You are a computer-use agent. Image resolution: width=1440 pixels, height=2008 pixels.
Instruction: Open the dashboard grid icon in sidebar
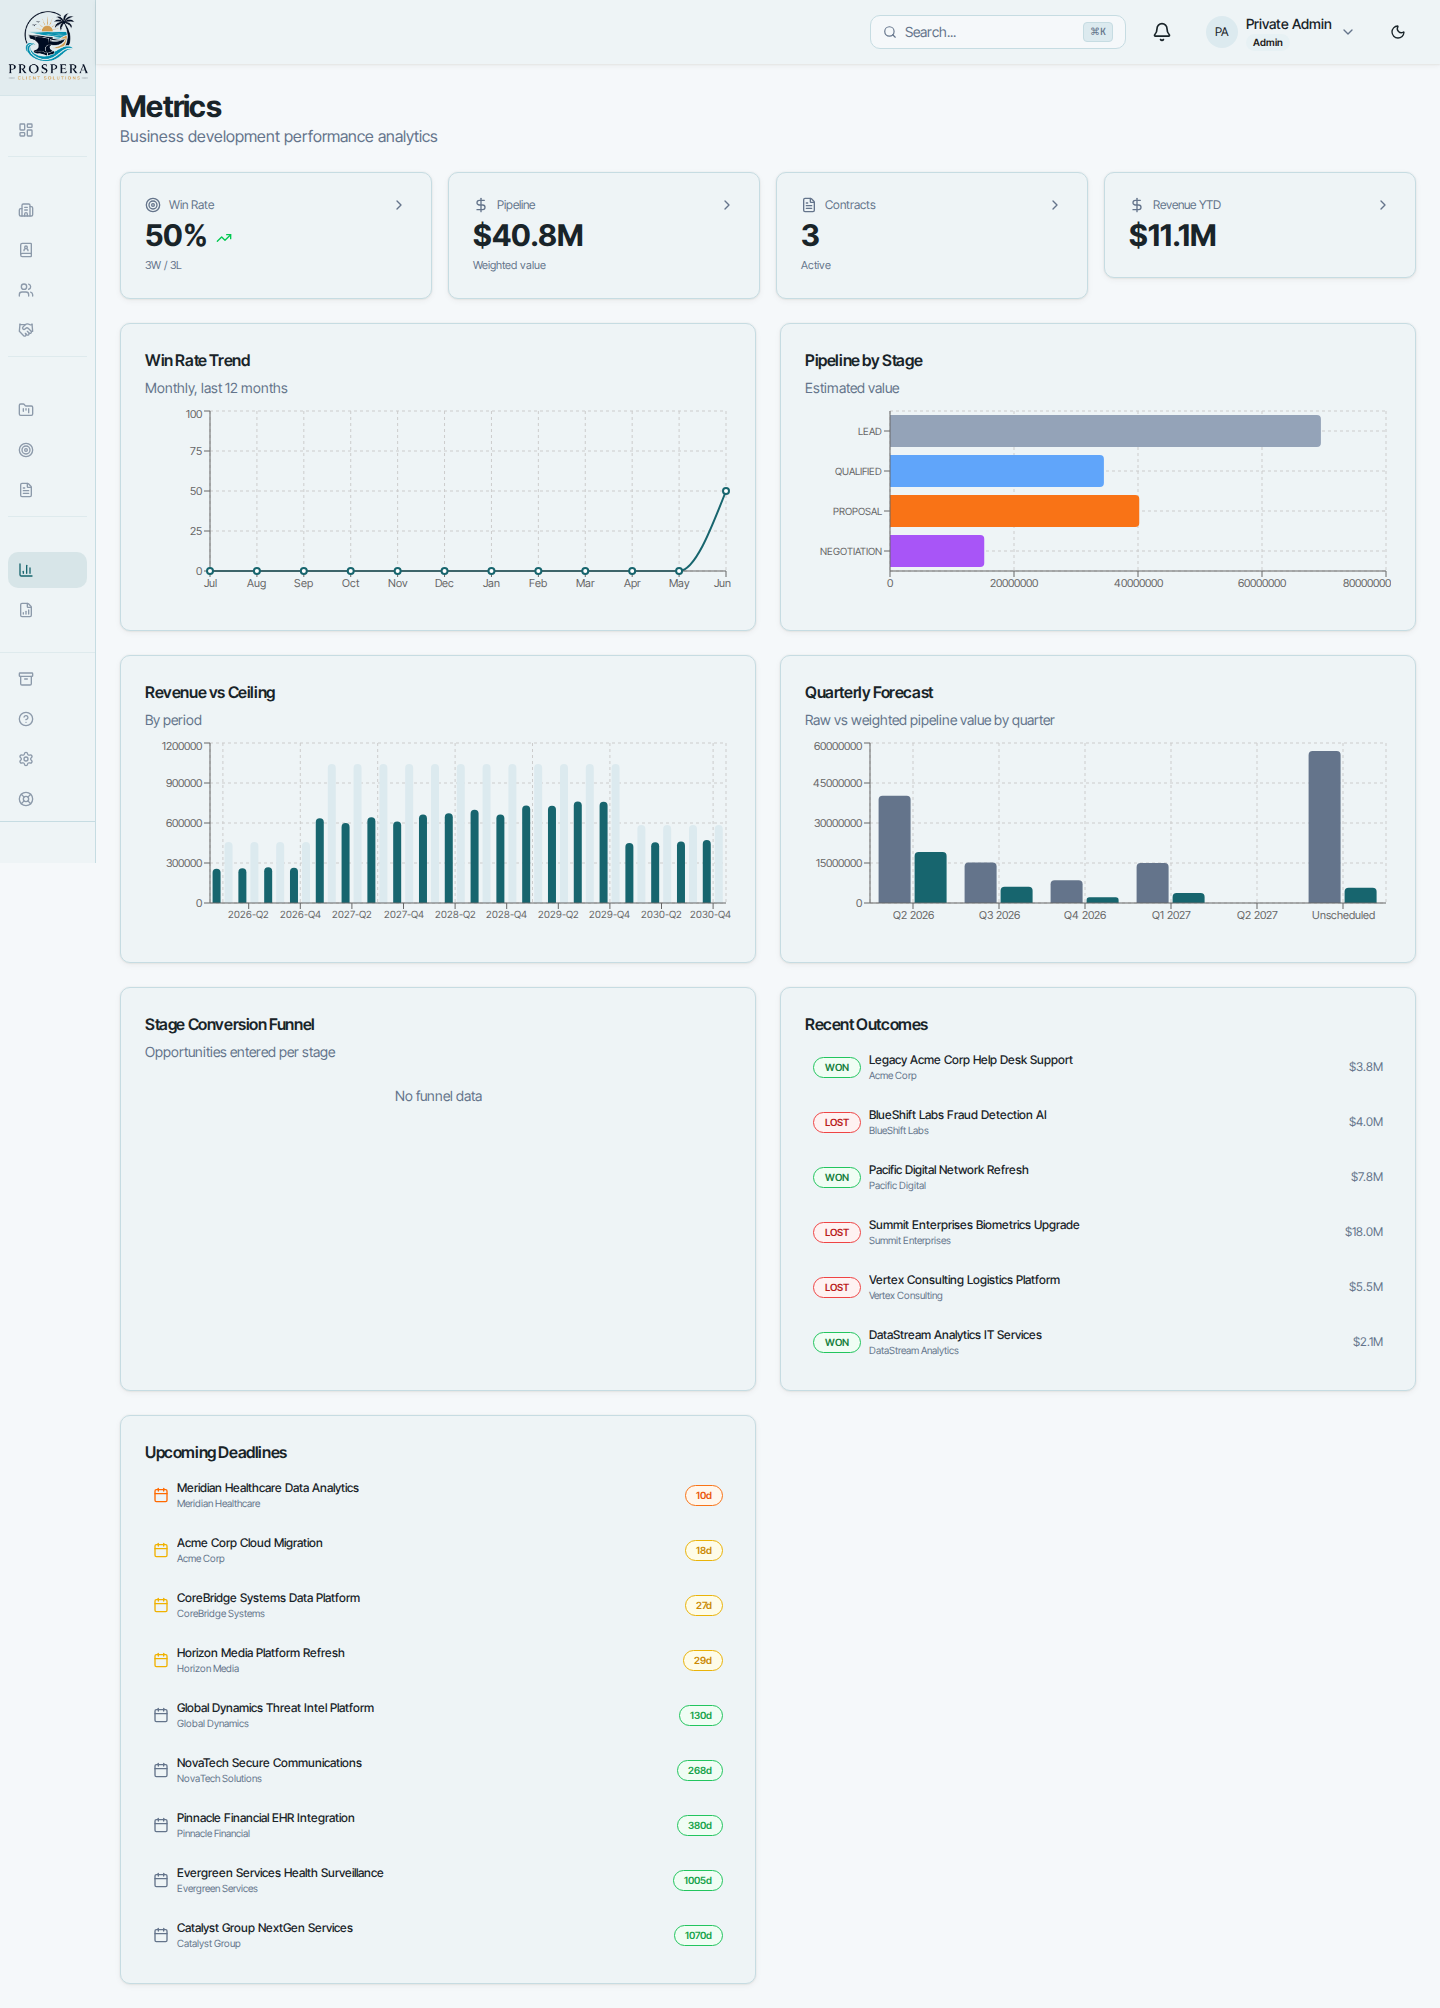tap(26, 130)
